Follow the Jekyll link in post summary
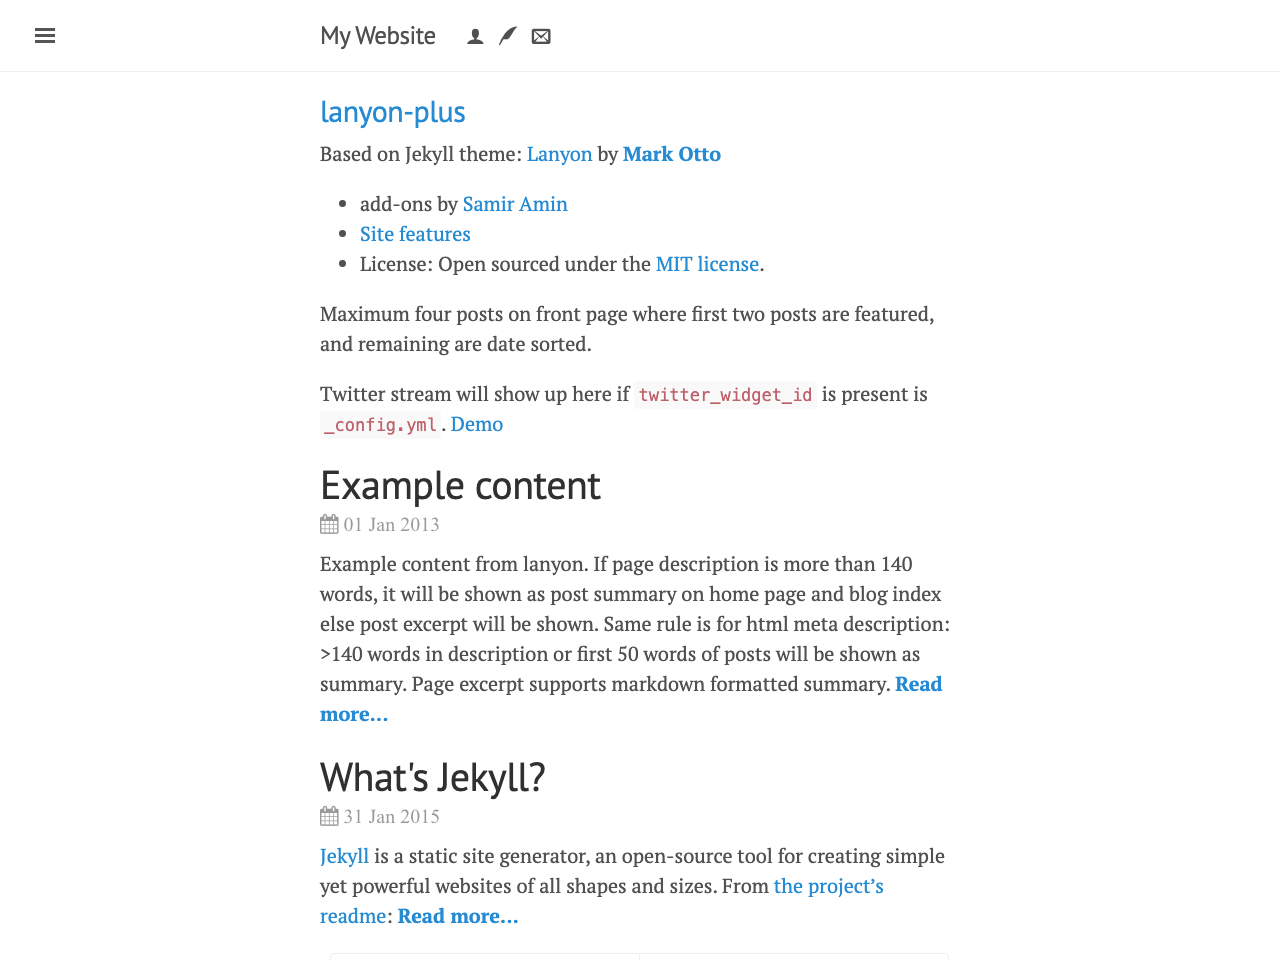This screenshot has height=960, width=1280. (344, 856)
